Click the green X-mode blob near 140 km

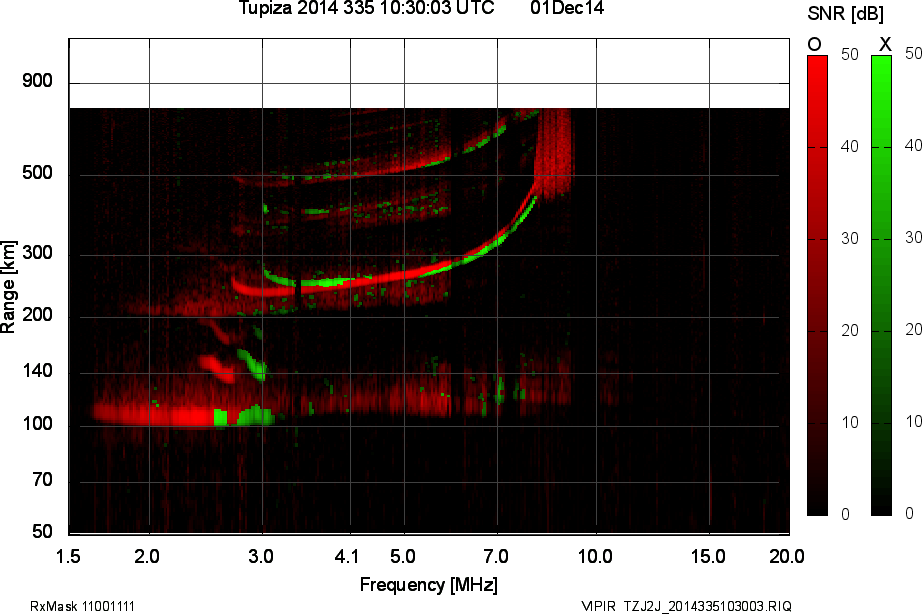252,363
